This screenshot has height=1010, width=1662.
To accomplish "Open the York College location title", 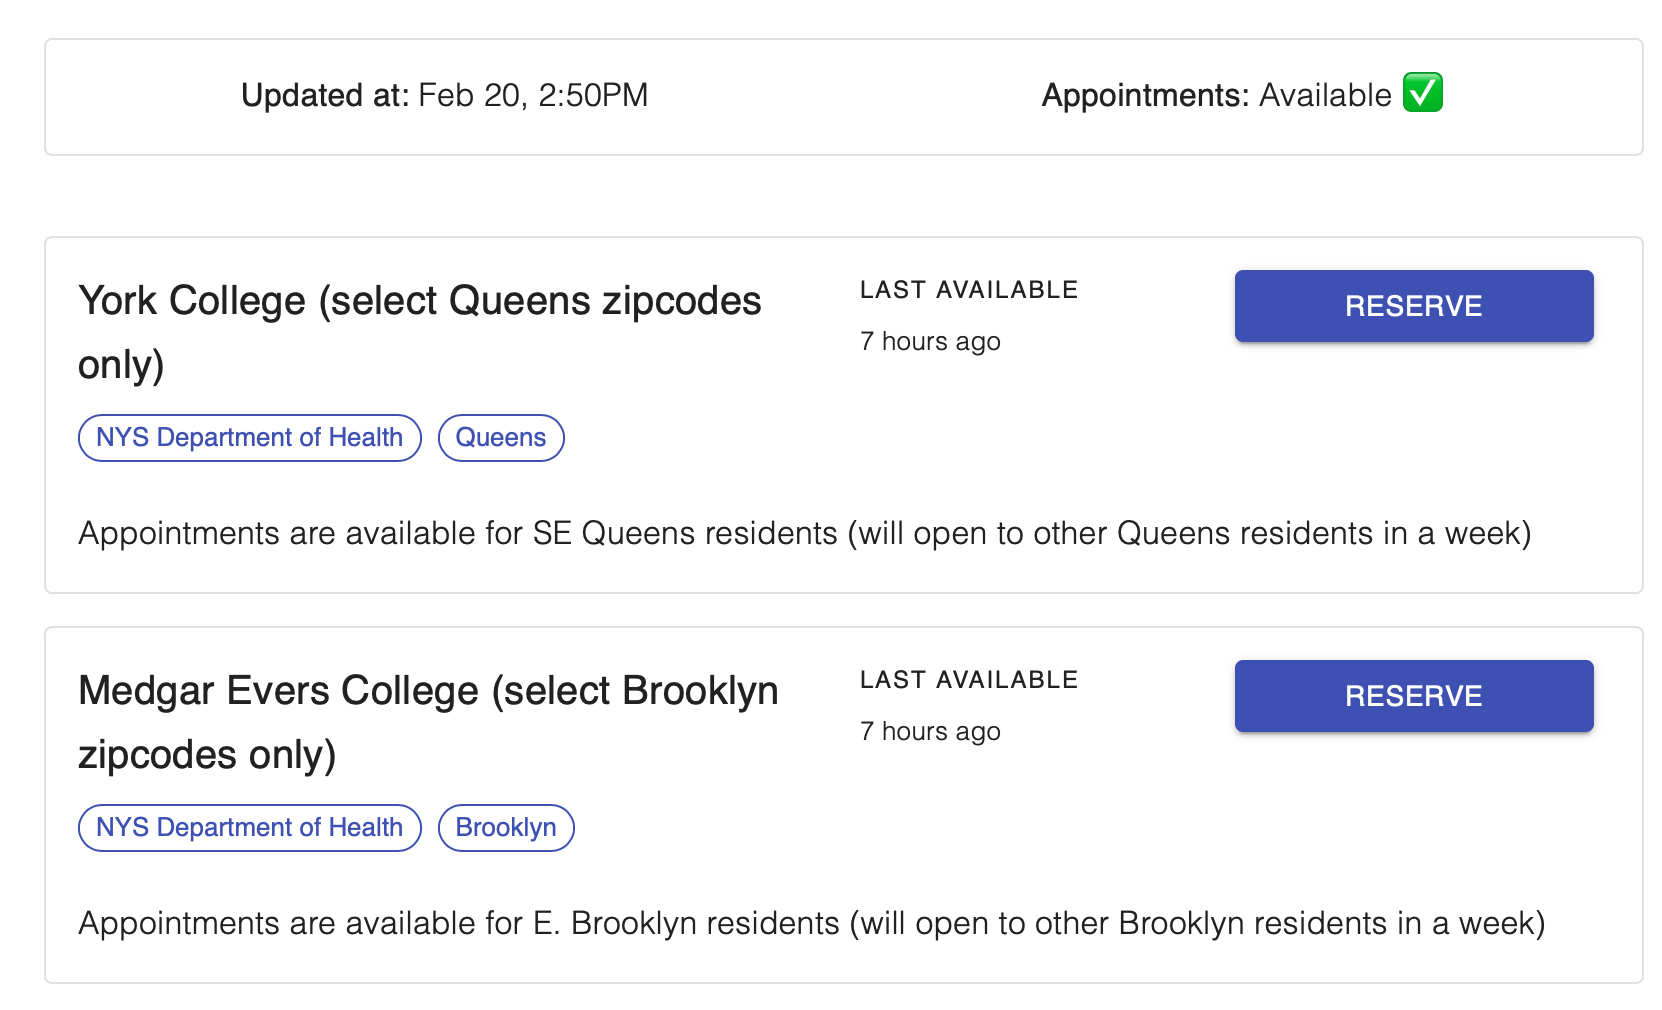I will pyautogui.click(x=420, y=332).
